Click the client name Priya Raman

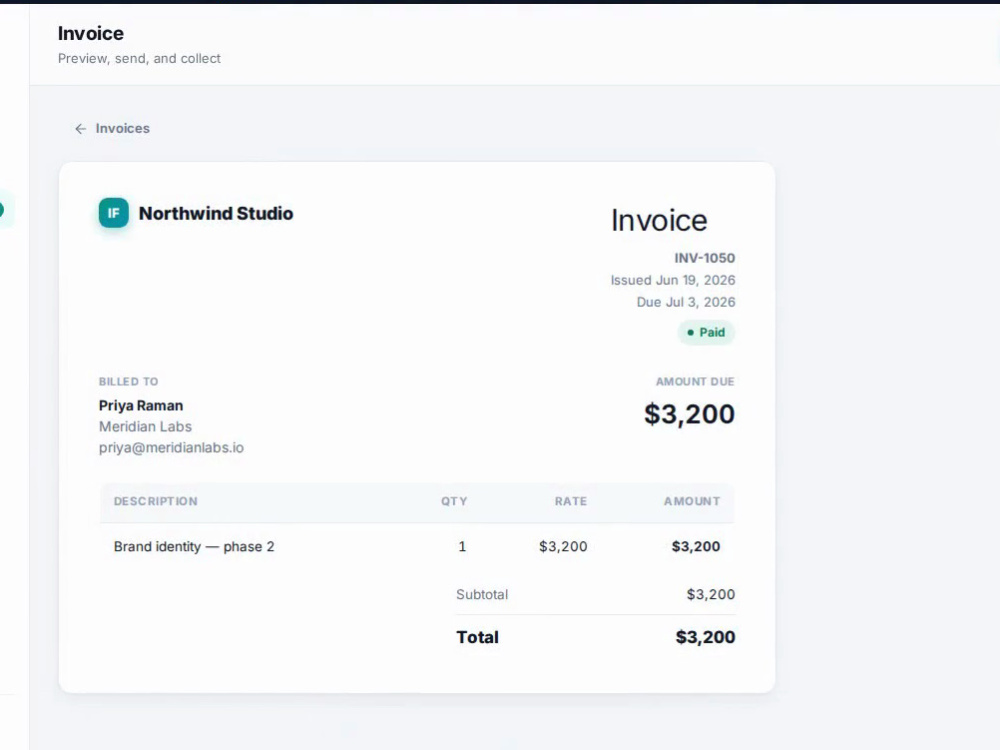coord(141,406)
